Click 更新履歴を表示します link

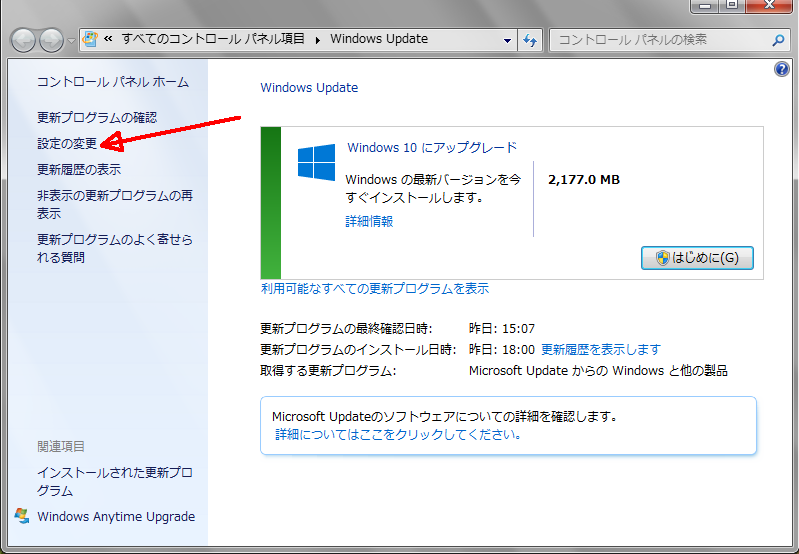coord(601,350)
